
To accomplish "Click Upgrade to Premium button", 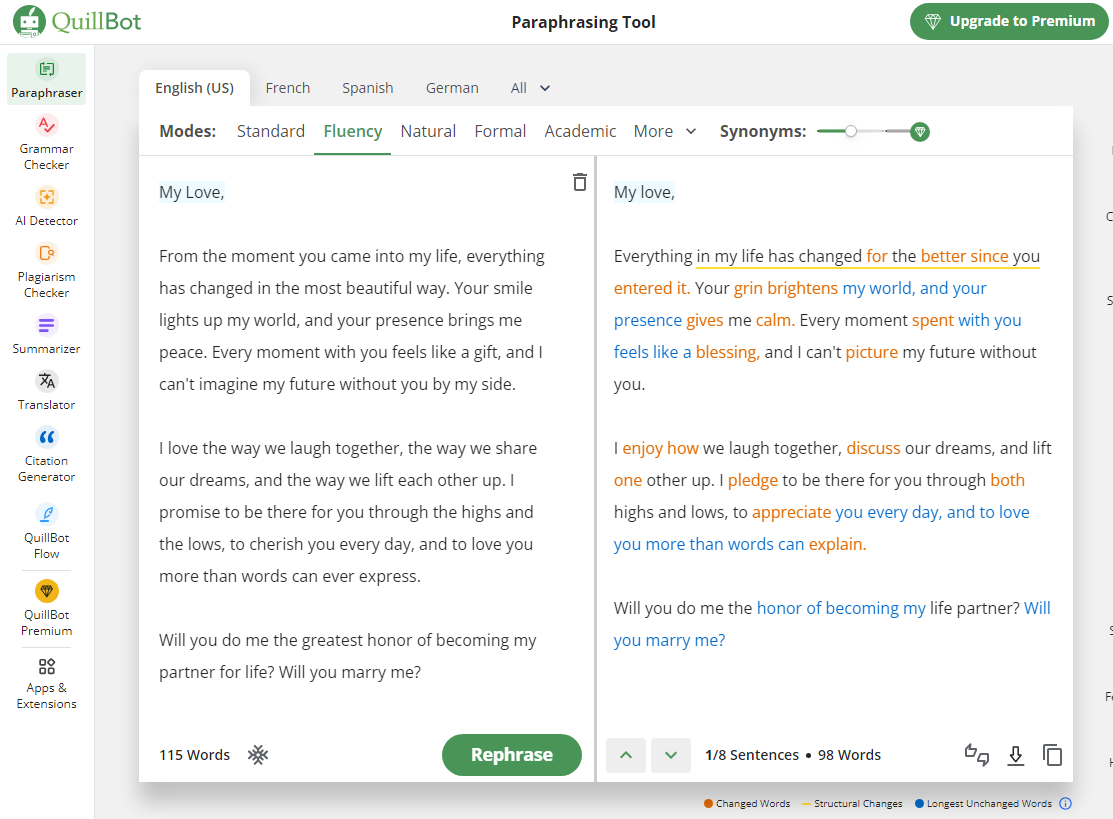I will pos(1009,21).
